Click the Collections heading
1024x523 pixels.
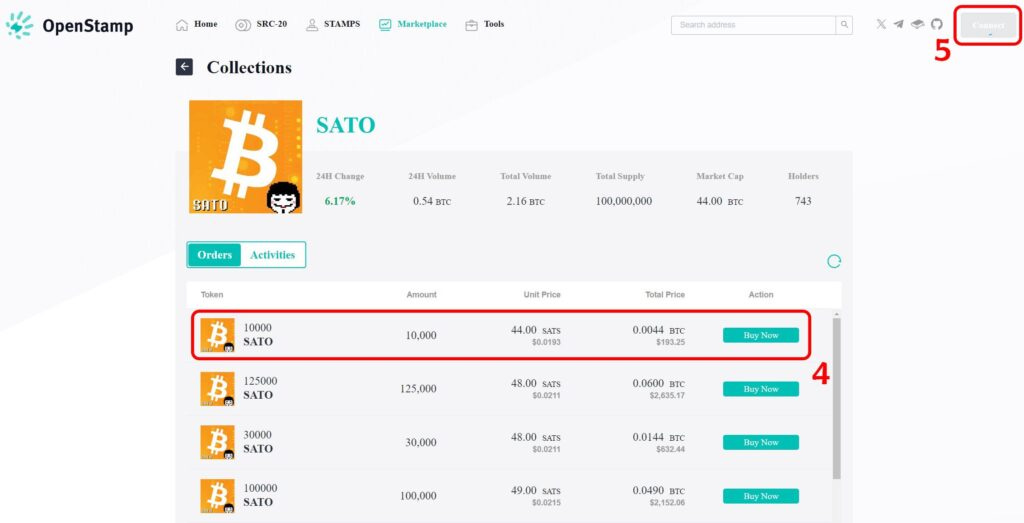(249, 67)
